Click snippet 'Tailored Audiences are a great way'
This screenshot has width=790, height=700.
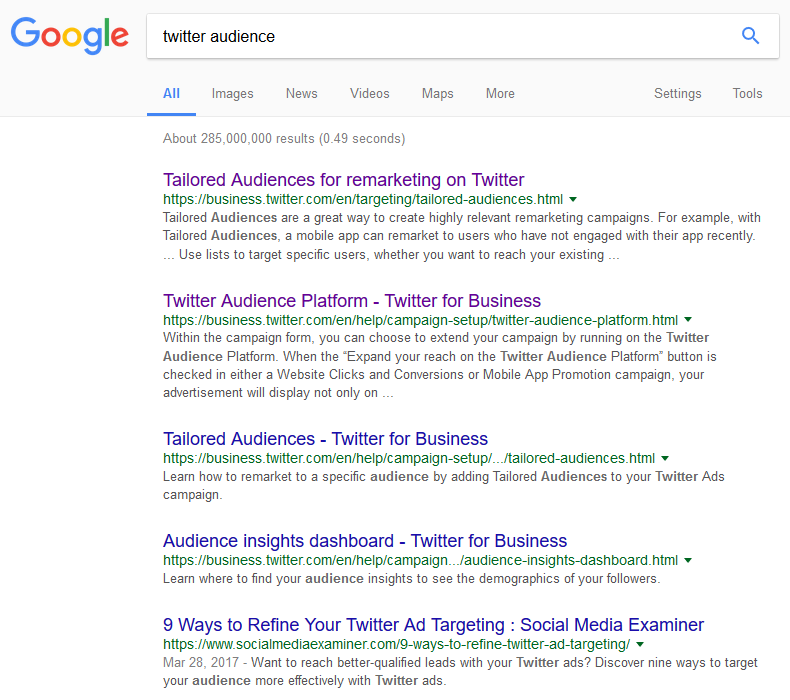point(462,236)
